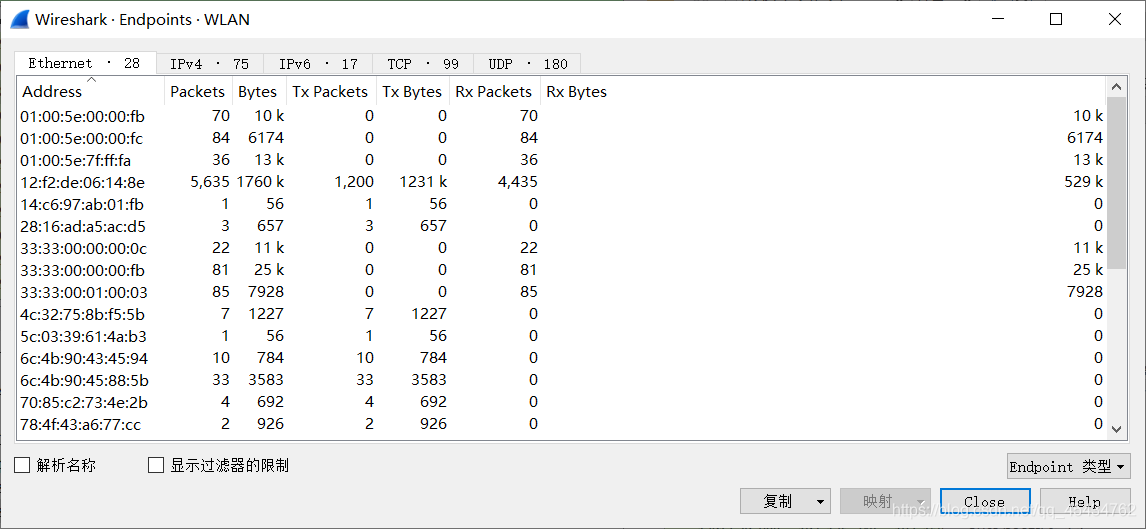Select row 33:33:00:00:00:fb
This screenshot has height=529, width=1146.
tap(561, 270)
